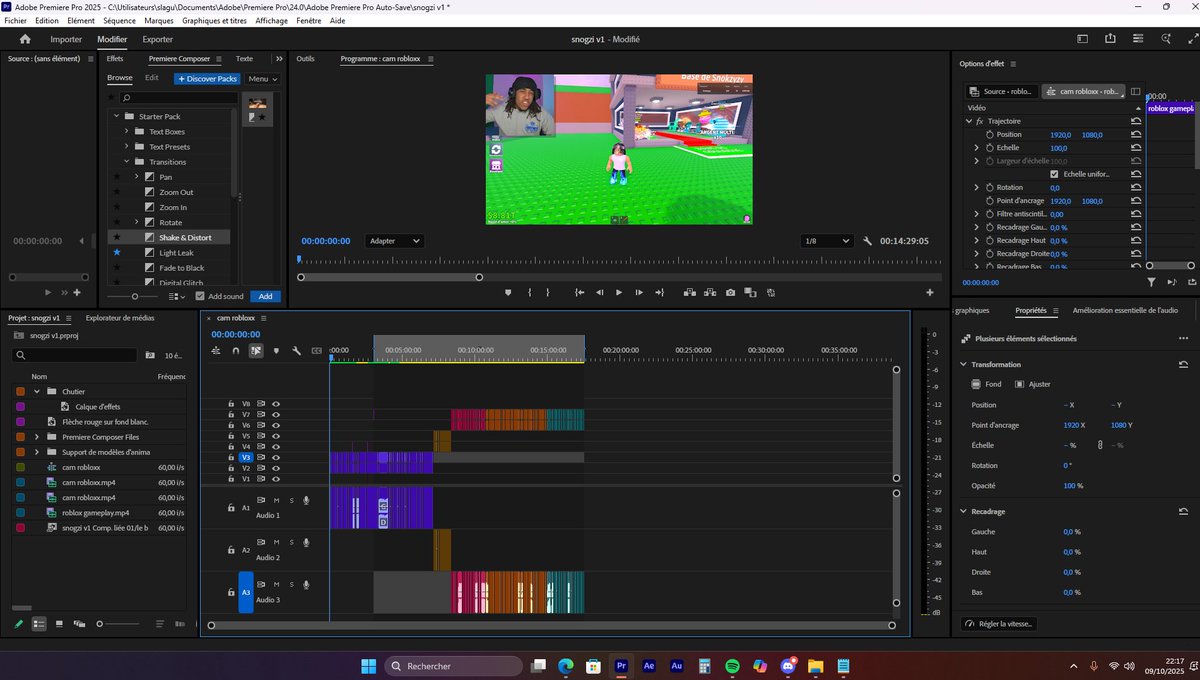Click the Extract icon in Program monitor
The height and width of the screenshot is (680, 1200).
710,292
